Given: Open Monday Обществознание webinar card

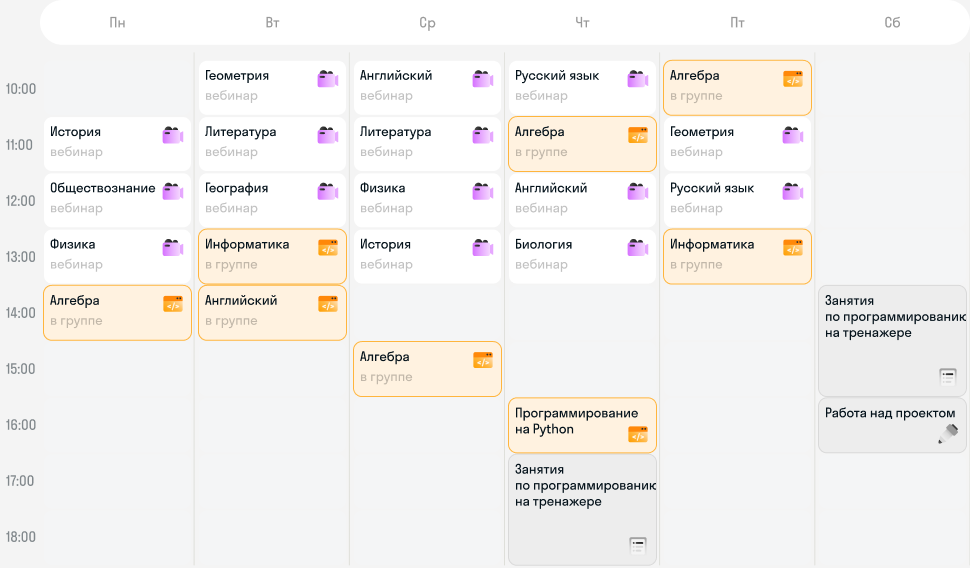Looking at the screenshot, I should coord(118,200).
